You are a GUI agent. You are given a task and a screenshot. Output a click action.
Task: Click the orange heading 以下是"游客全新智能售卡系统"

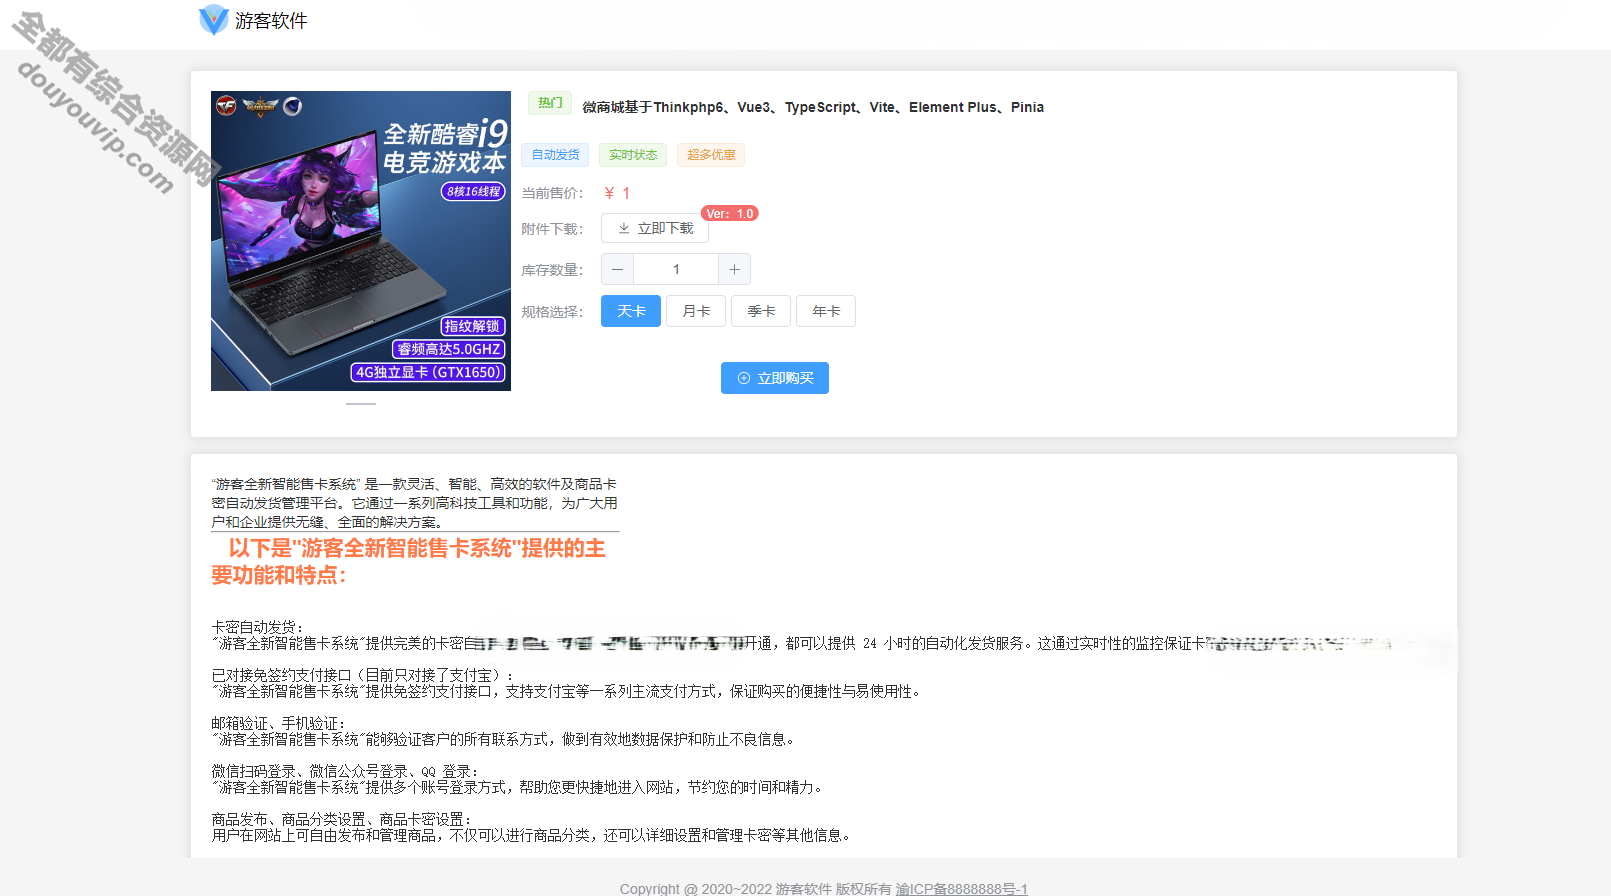tap(408, 561)
